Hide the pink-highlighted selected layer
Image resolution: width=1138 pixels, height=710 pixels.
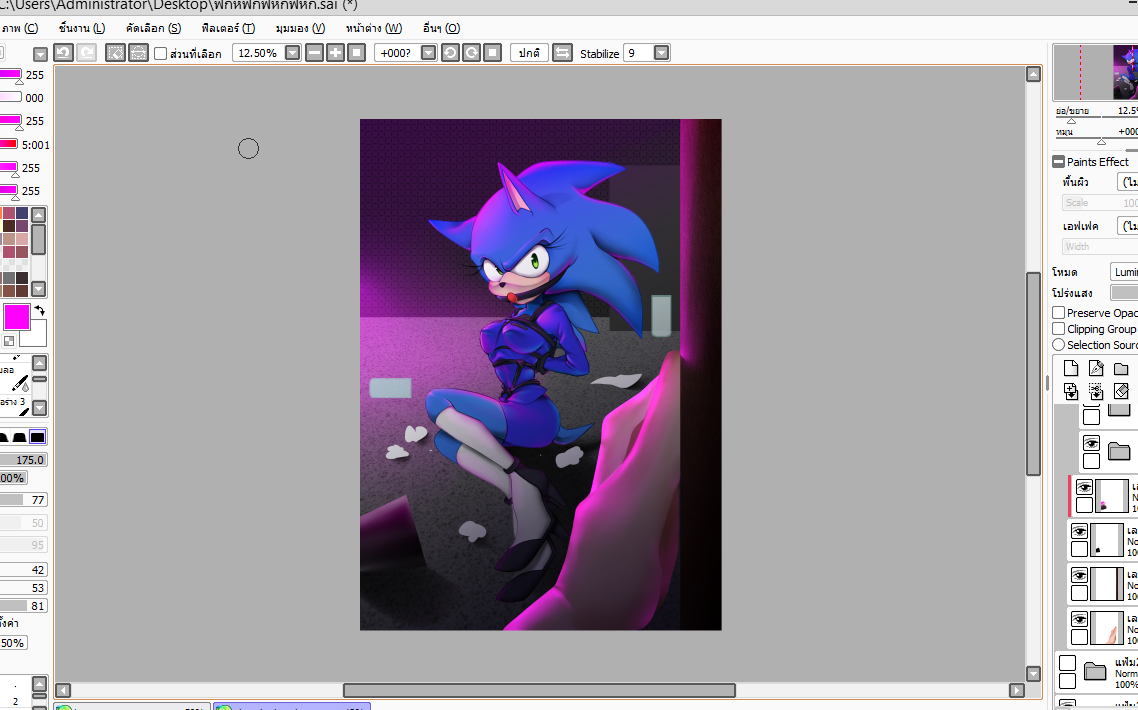tap(1084, 487)
